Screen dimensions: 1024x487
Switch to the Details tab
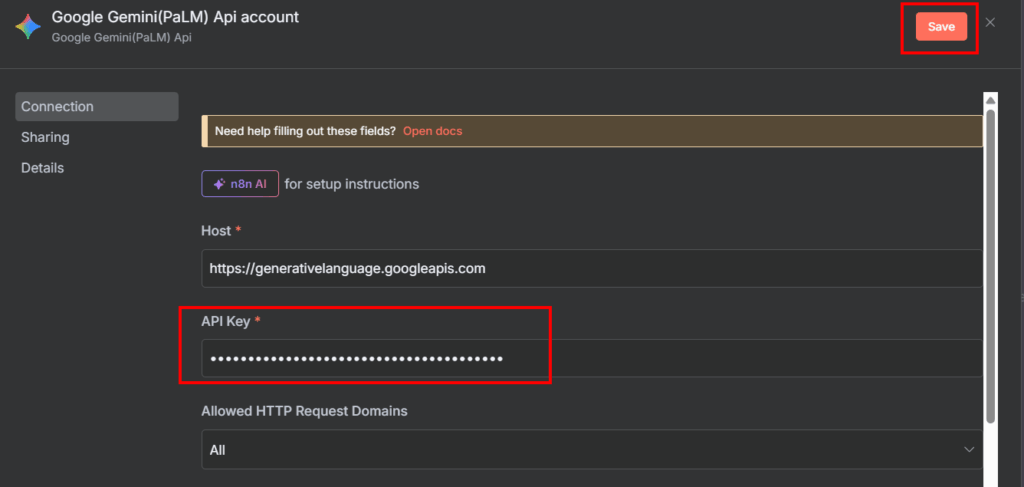point(42,168)
